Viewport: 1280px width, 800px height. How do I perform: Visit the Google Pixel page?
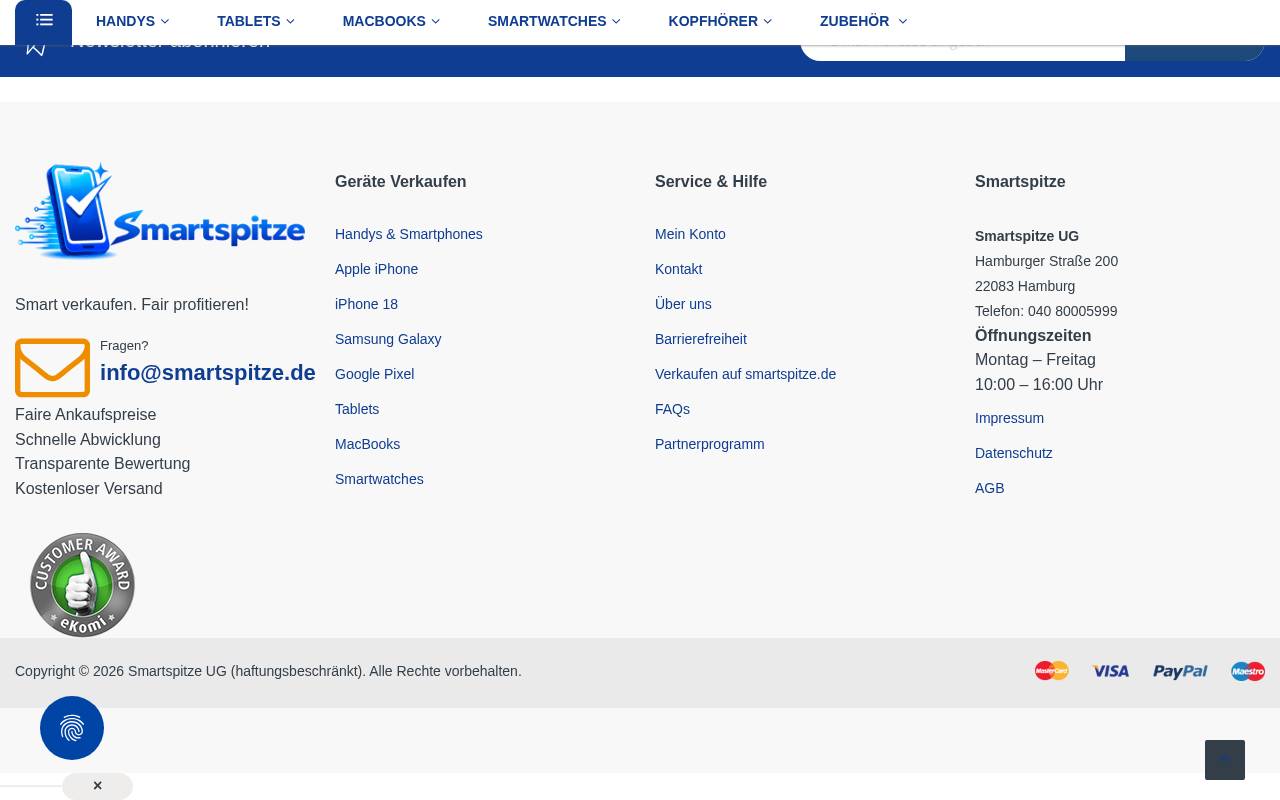(374, 374)
